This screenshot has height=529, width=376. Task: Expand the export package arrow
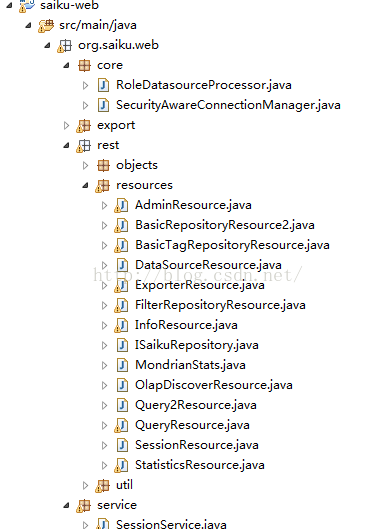click(x=66, y=126)
